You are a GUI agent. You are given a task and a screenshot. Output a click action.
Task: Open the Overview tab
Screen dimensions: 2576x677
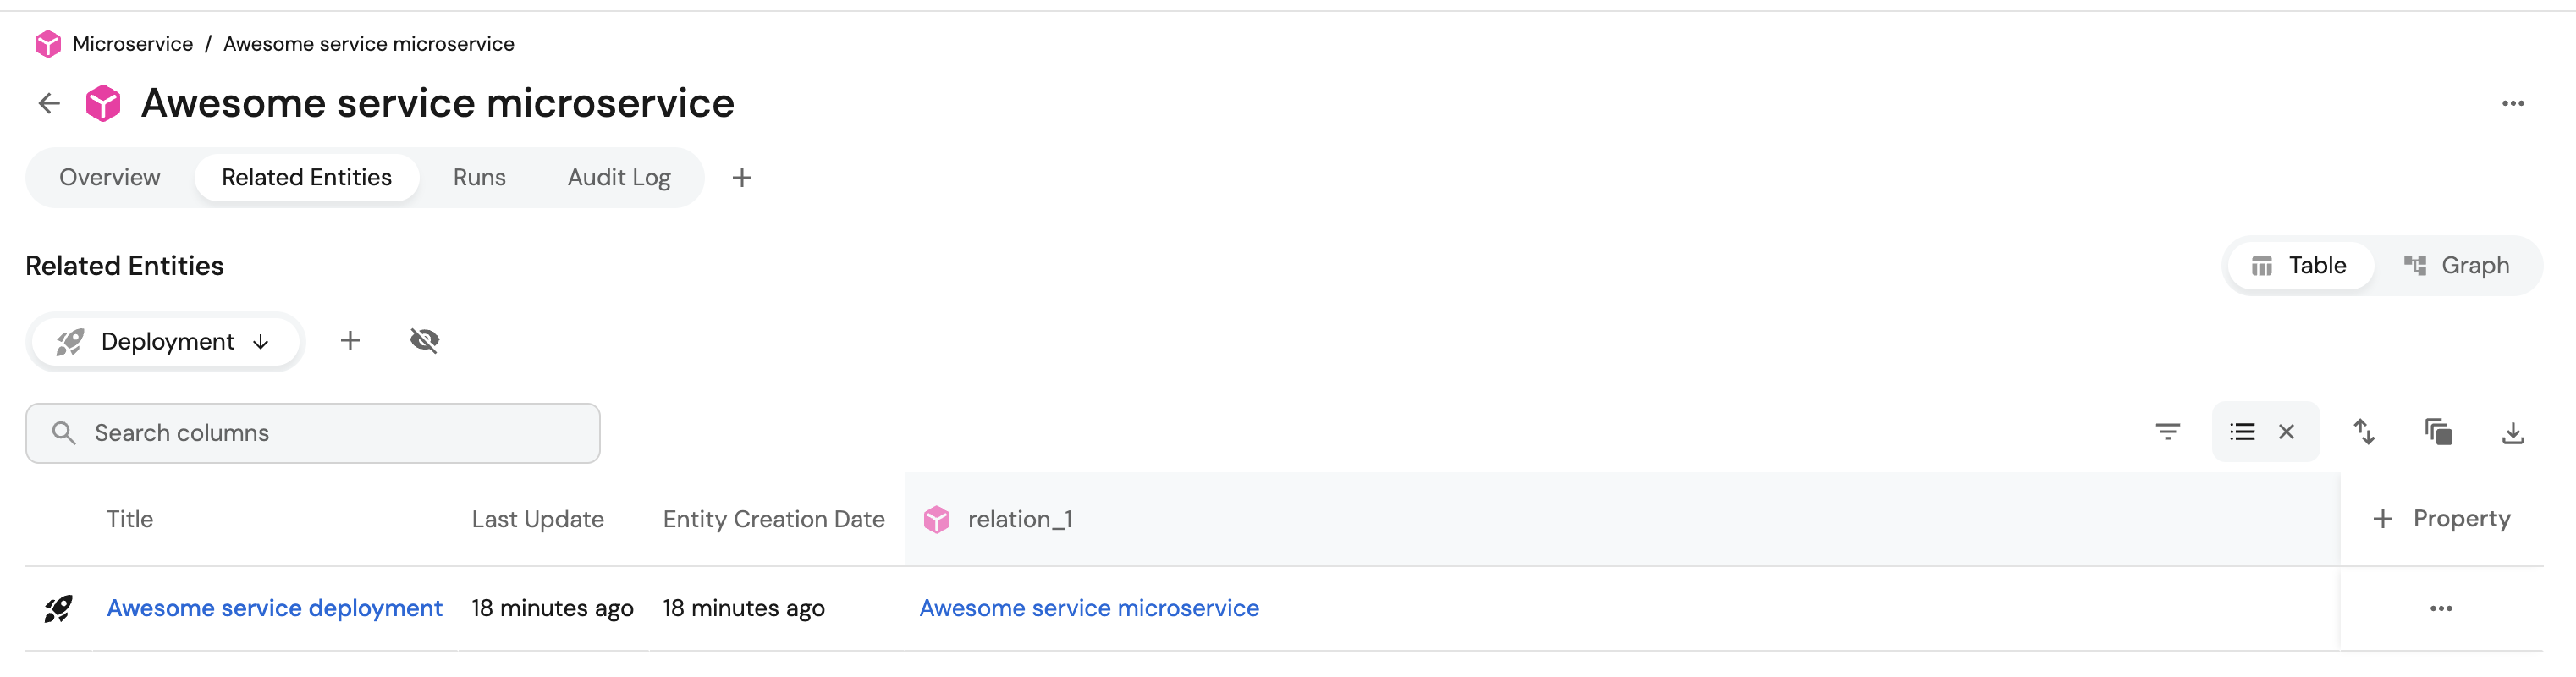coord(109,178)
